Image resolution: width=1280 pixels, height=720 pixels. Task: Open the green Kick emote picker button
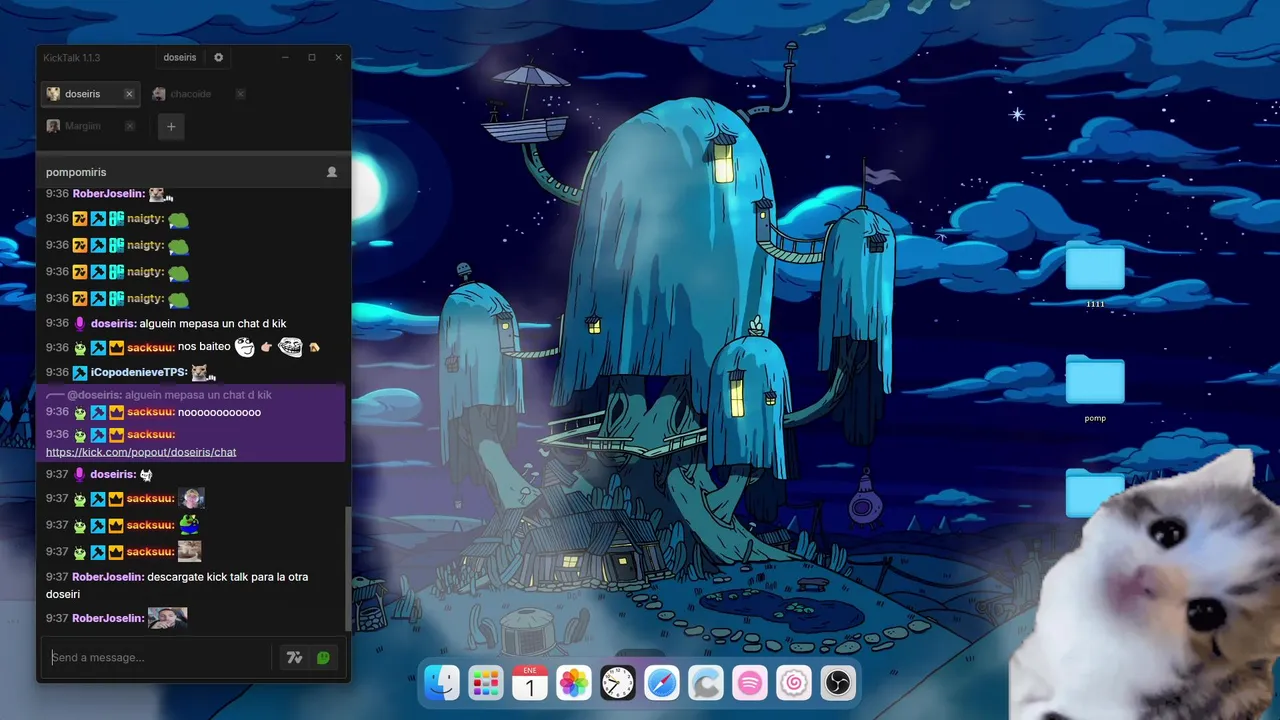pos(323,658)
